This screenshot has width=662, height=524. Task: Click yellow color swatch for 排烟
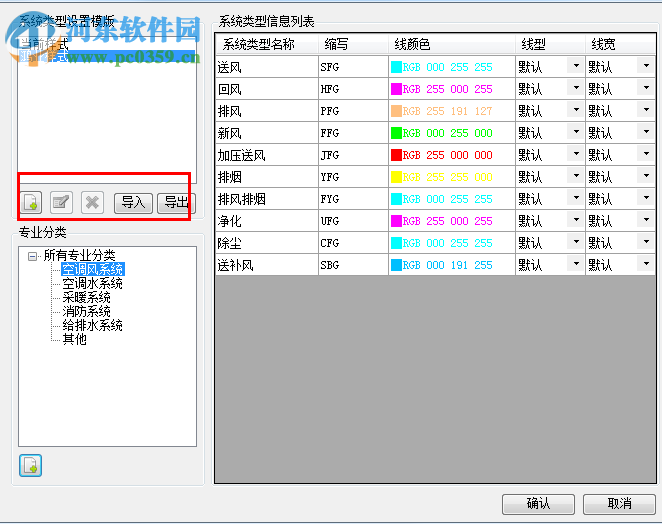pos(396,177)
